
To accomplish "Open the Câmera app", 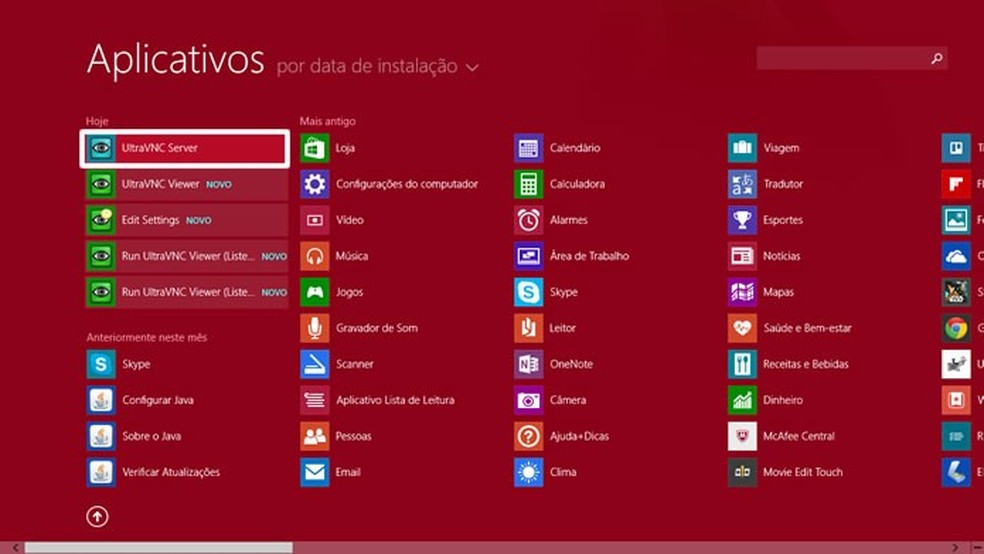I will [551, 400].
